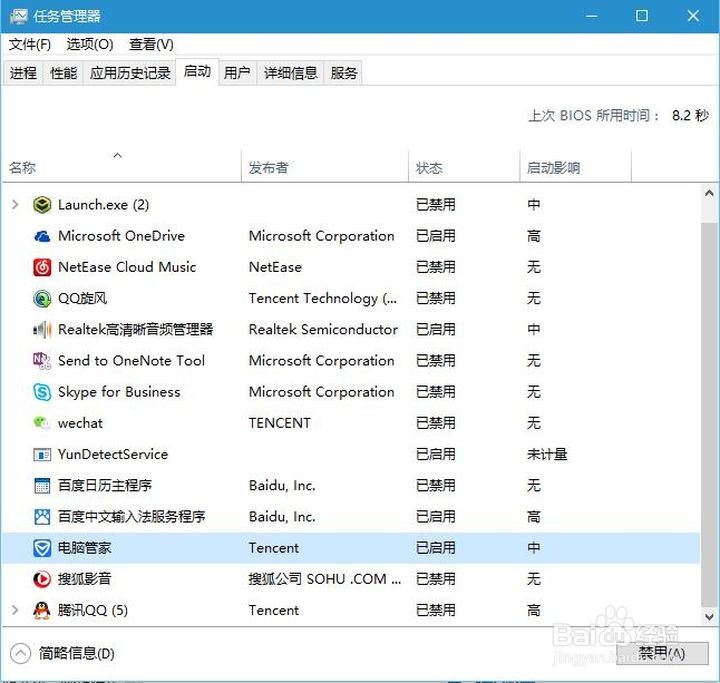
Task: Click the Task Manager title bar icon
Action: (x=18, y=17)
